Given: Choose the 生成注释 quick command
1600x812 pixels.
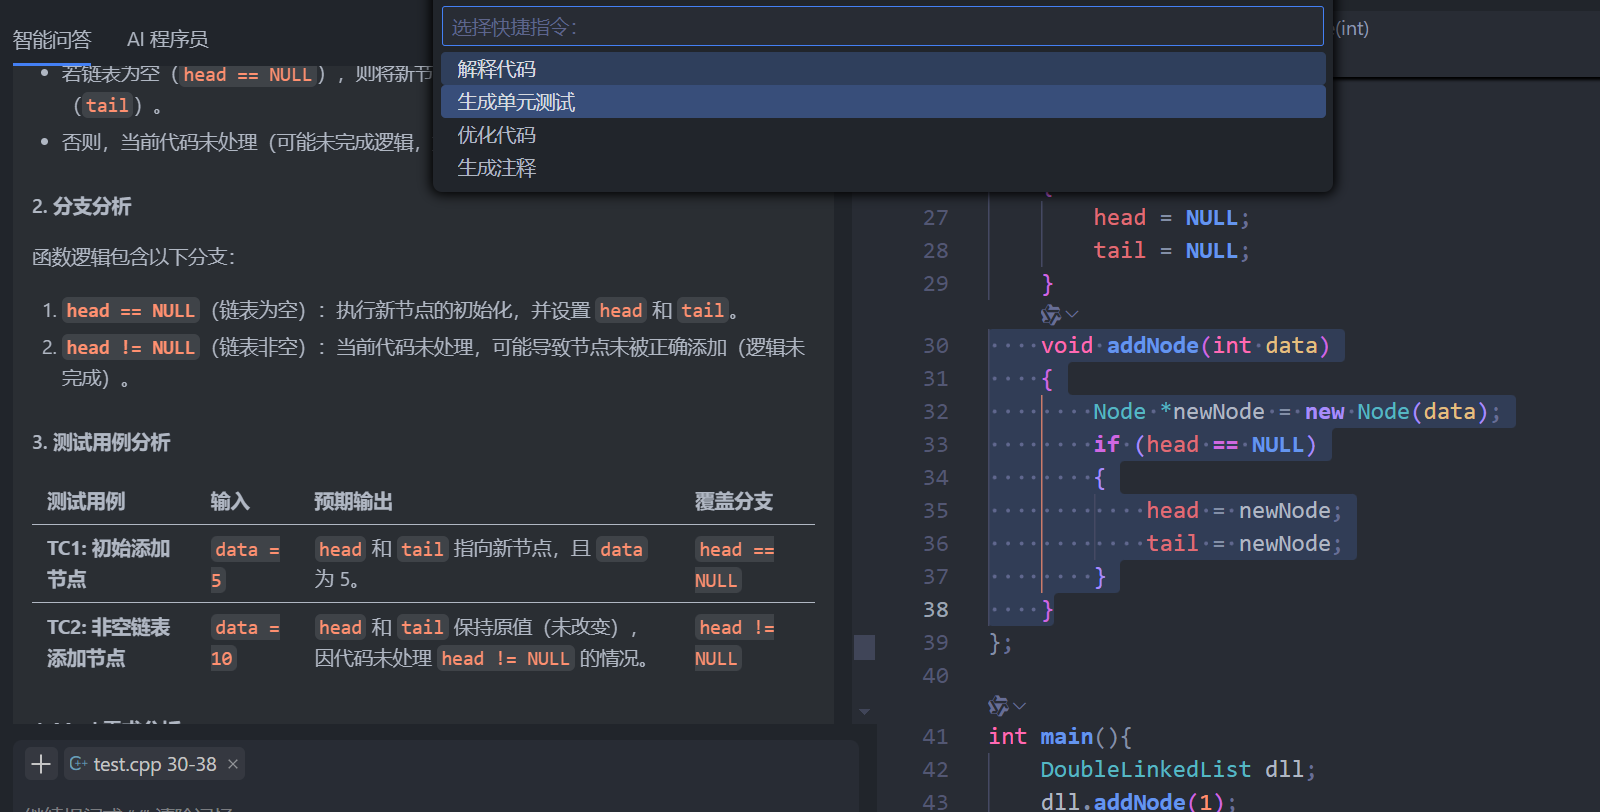Looking at the screenshot, I should click(883, 168).
